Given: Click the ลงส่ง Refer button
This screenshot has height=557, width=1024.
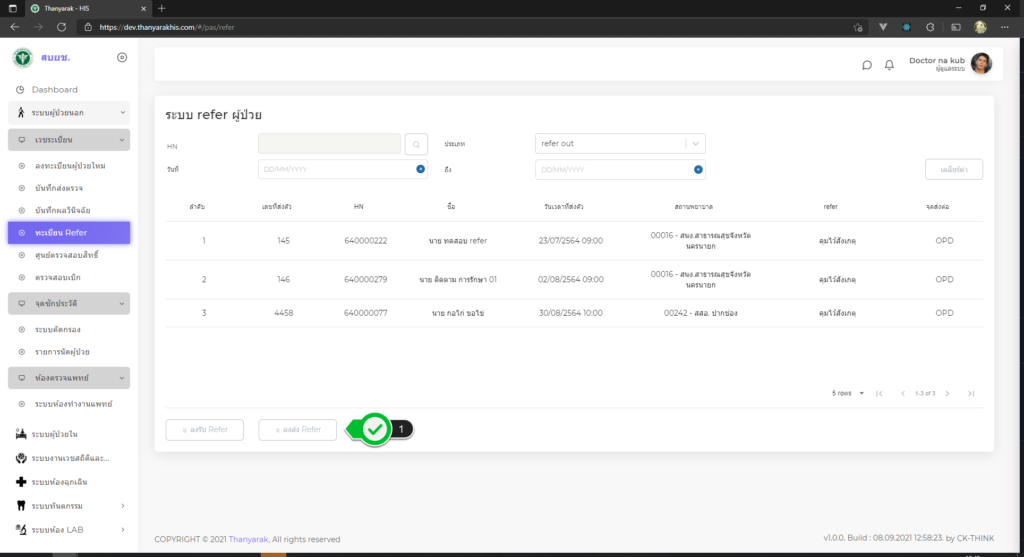Looking at the screenshot, I should click(297, 429).
